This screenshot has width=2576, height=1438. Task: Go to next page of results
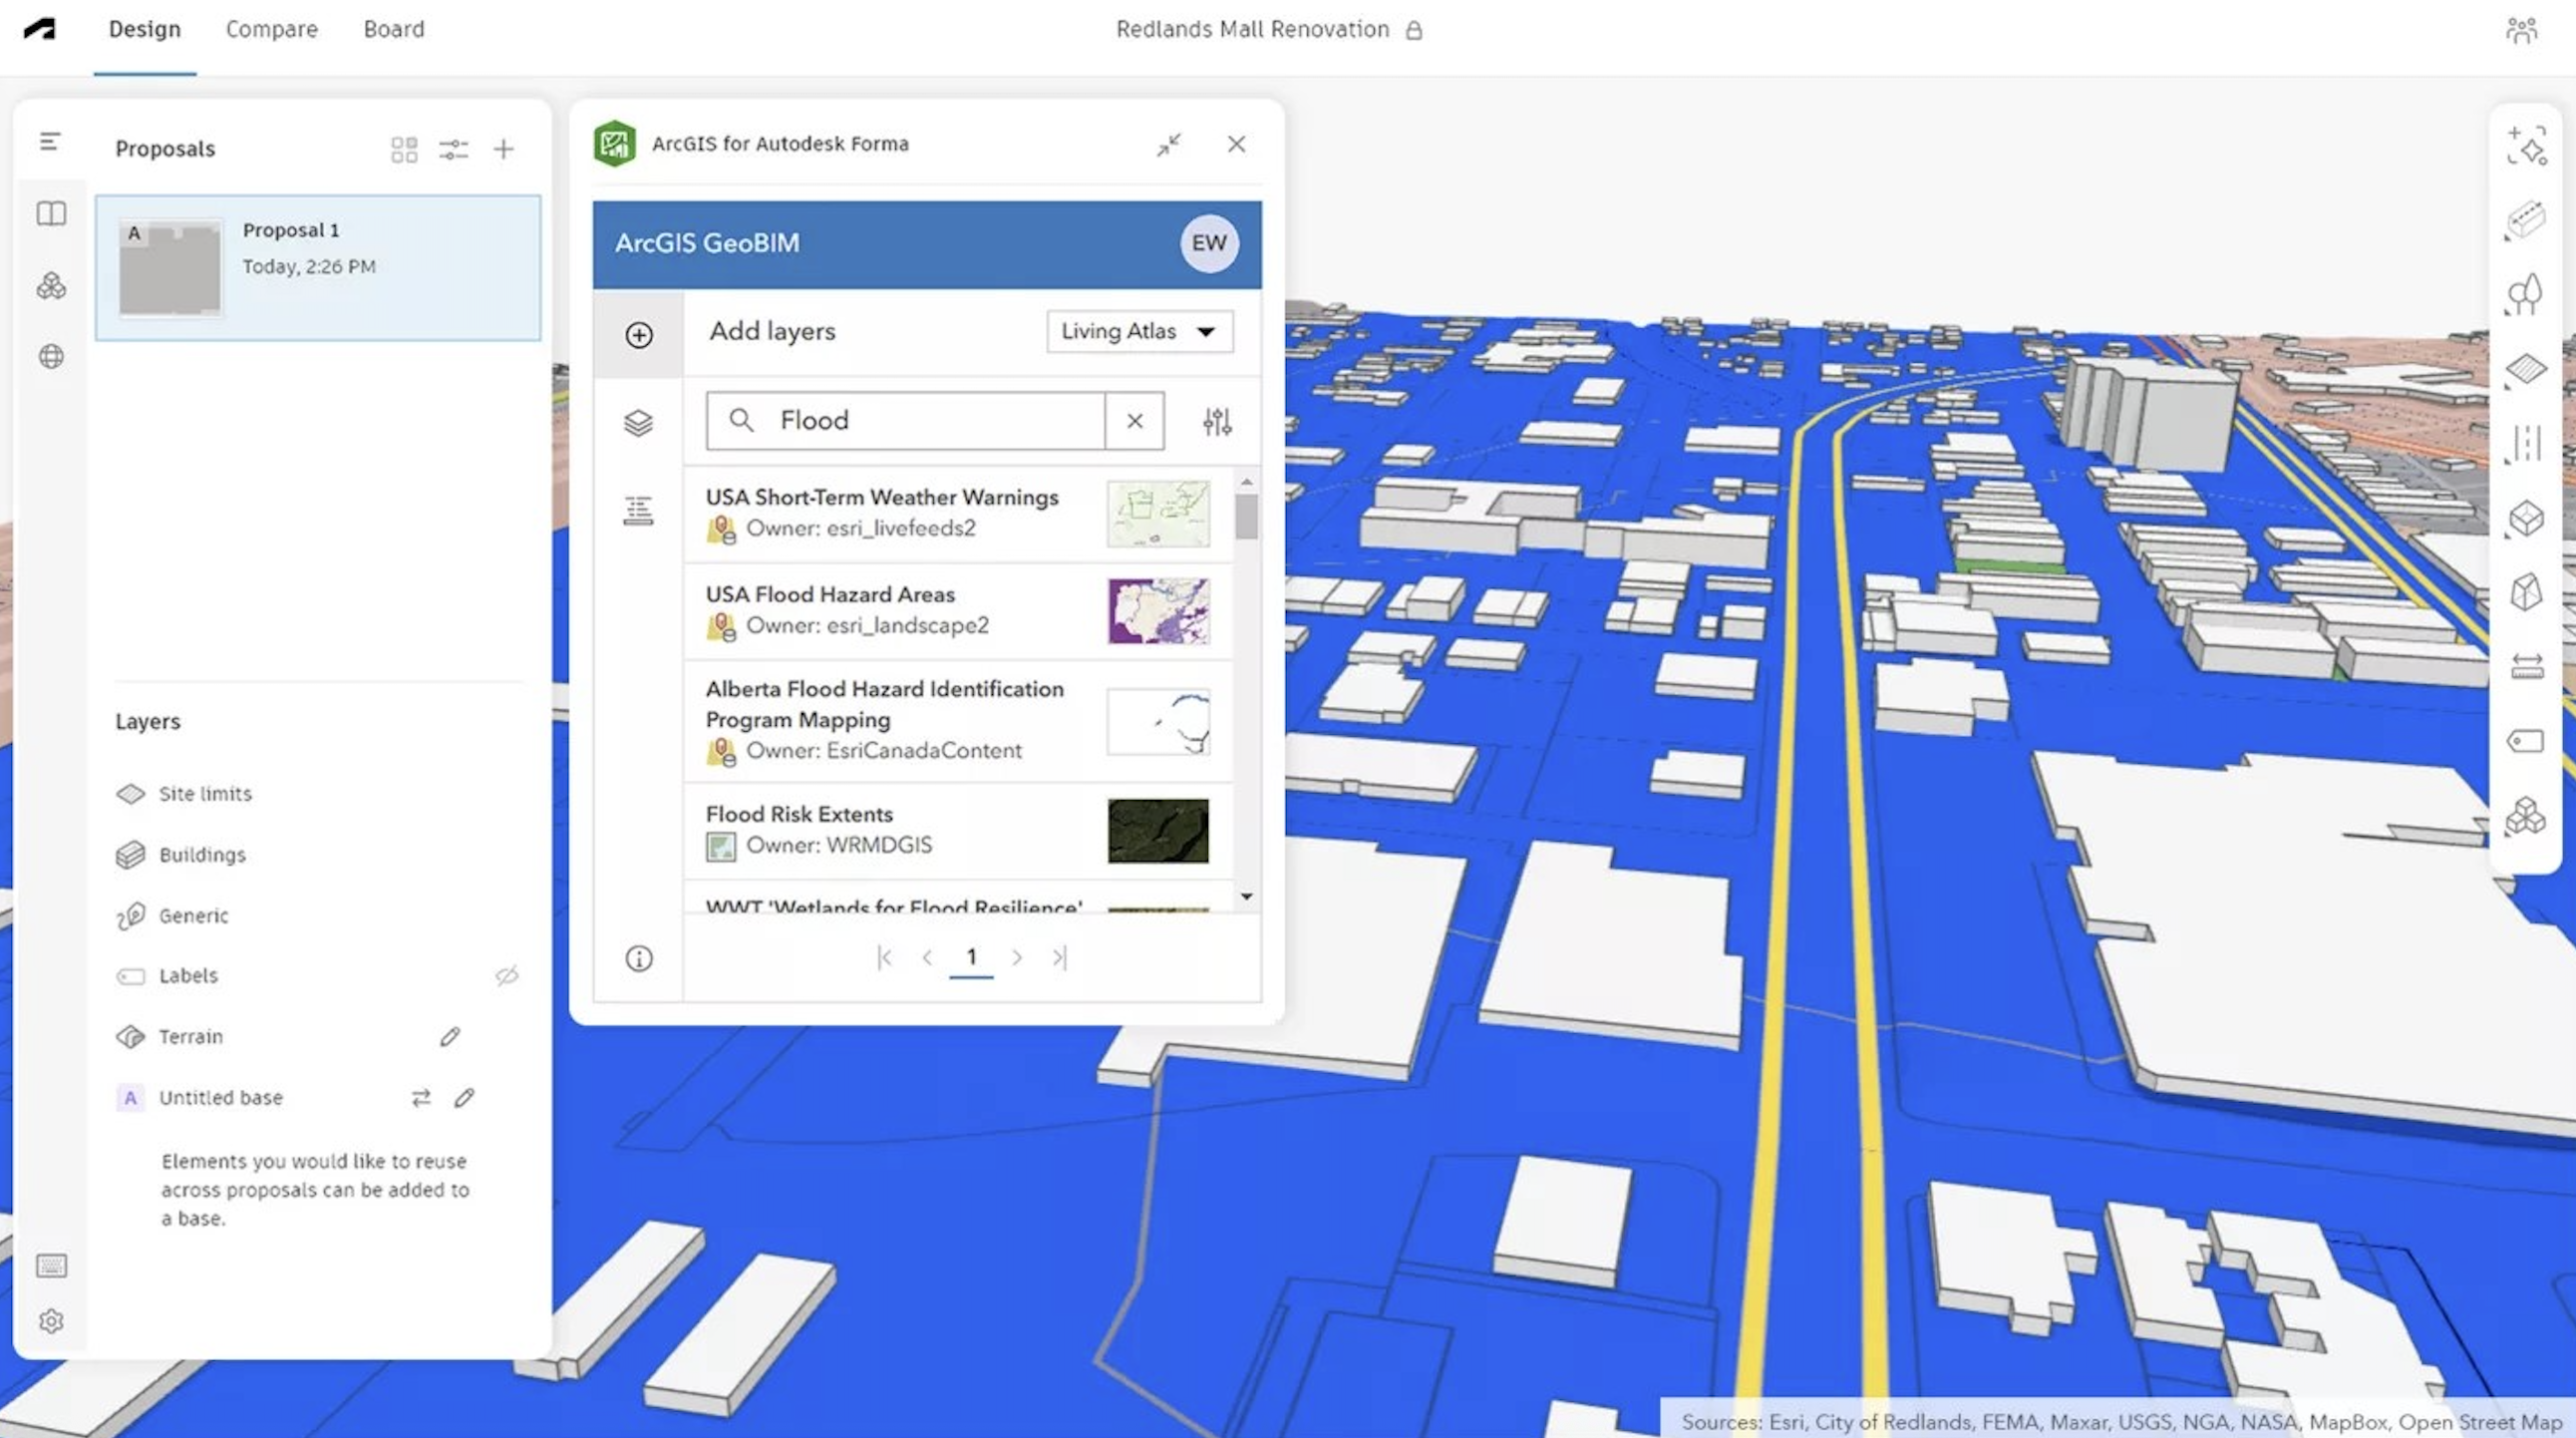coord(1016,957)
